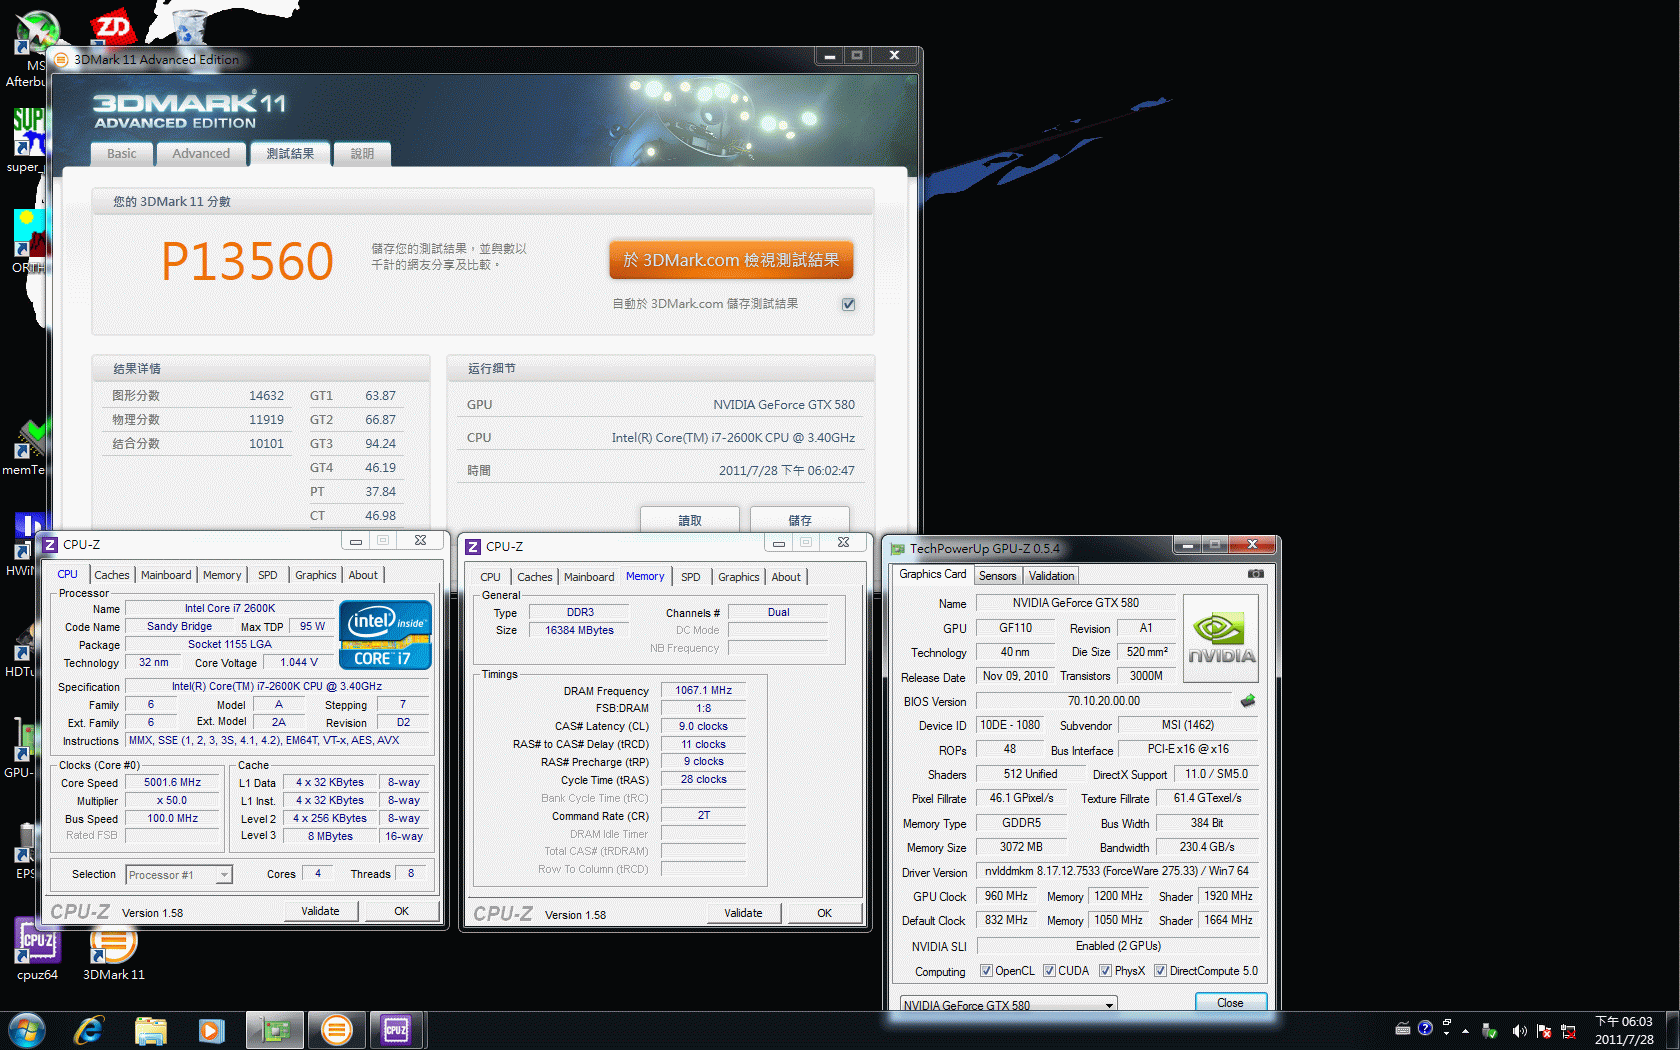Open the Caches tab in left CPU-Z window
The height and width of the screenshot is (1050, 1680).
[111, 575]
